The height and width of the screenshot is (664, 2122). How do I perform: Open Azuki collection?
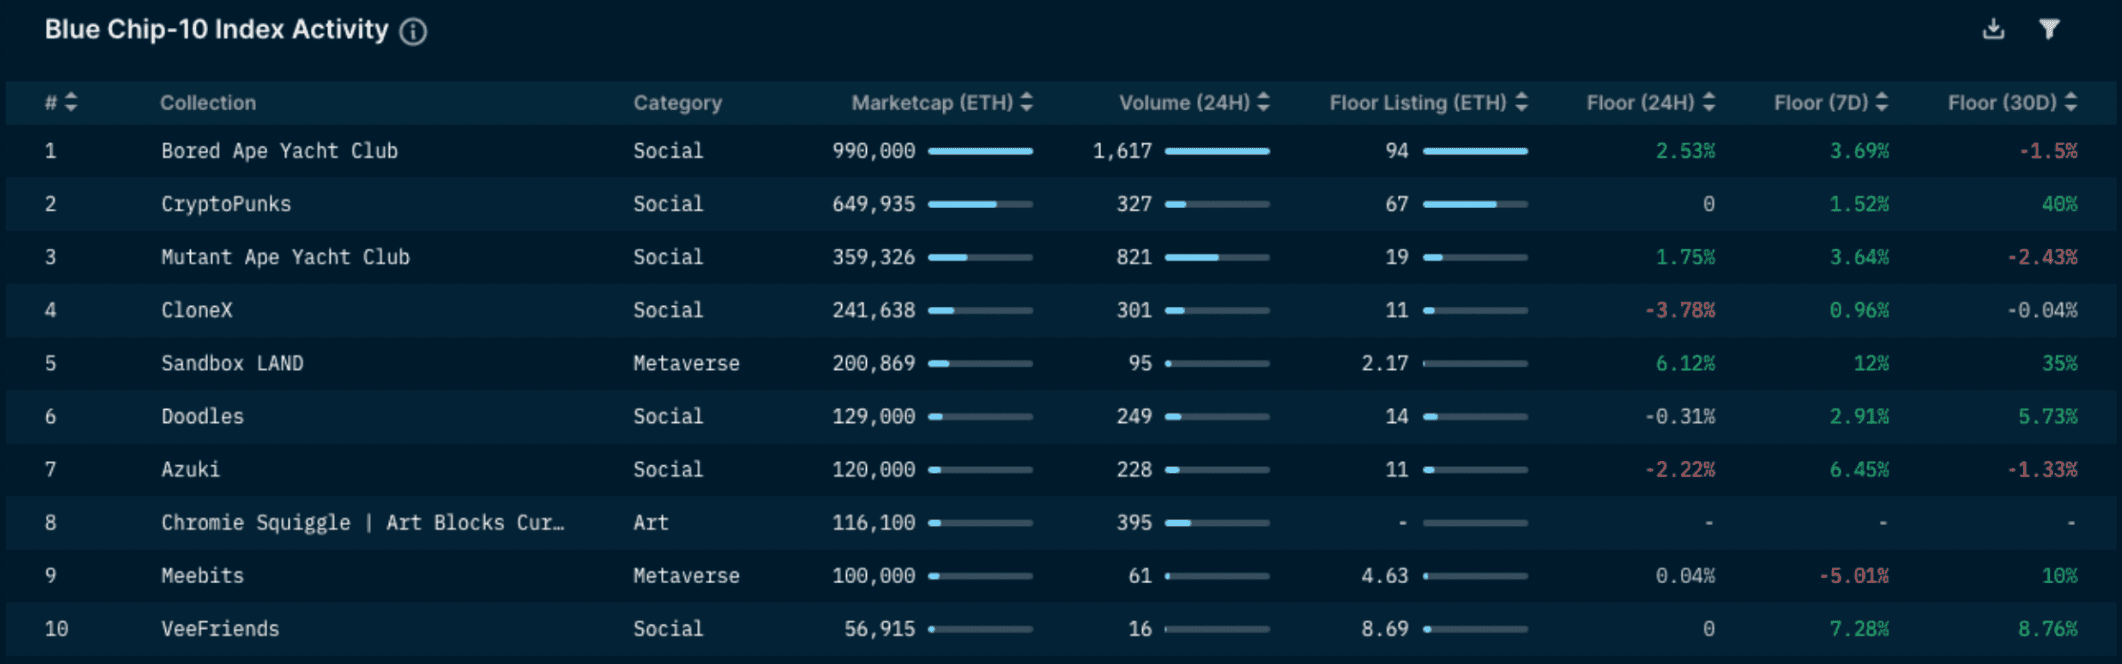191,469
